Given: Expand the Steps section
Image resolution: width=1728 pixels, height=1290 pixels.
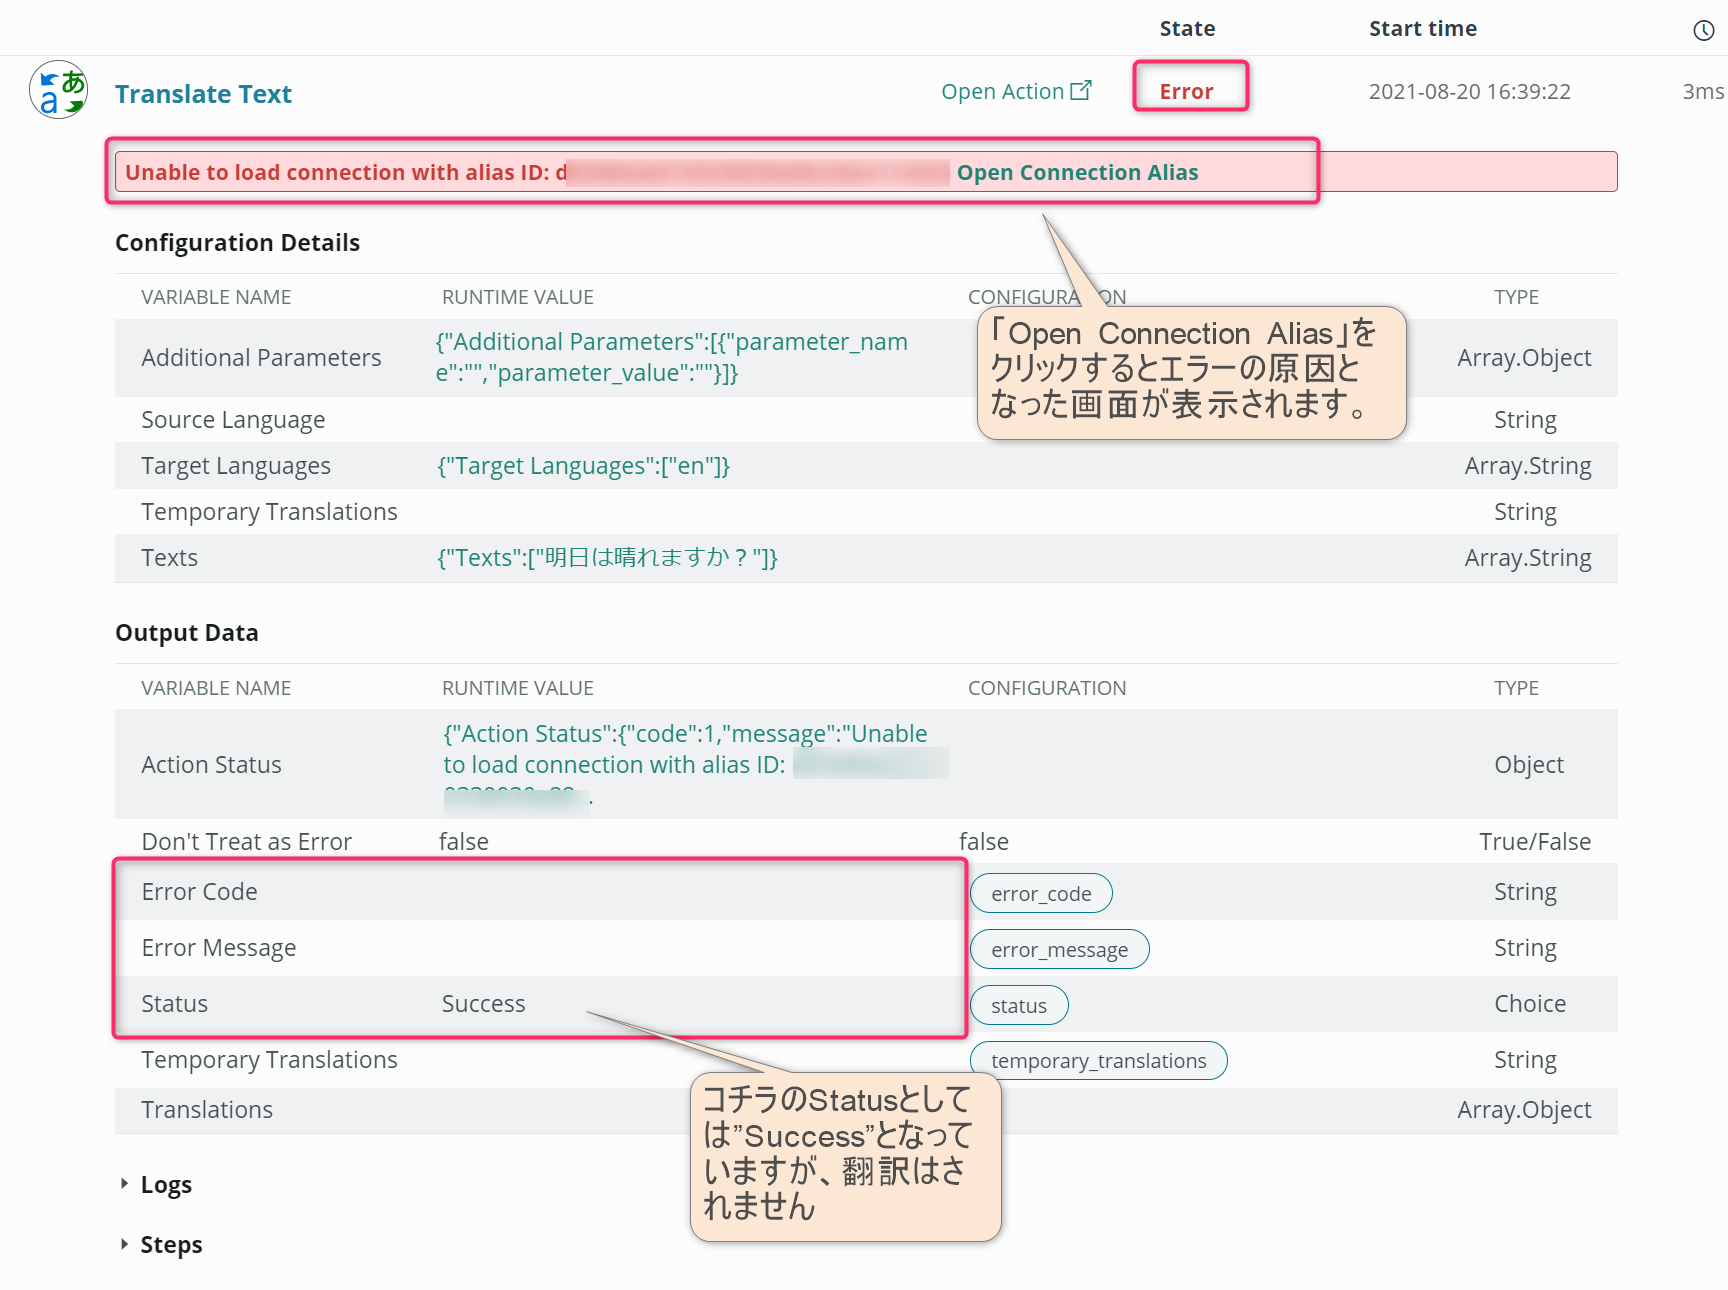Looking at the screenshot, I should 170,1244.
